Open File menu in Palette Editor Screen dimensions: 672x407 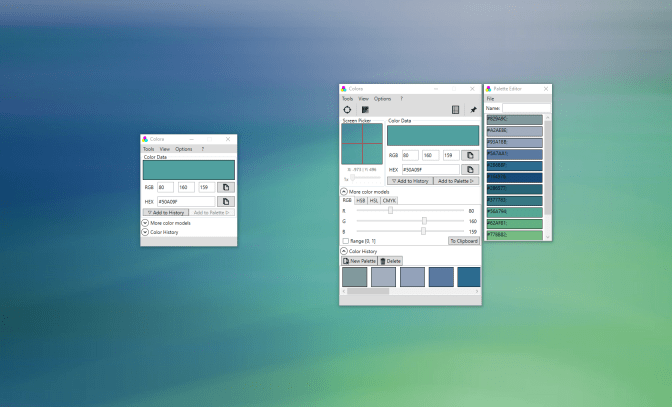490,99
